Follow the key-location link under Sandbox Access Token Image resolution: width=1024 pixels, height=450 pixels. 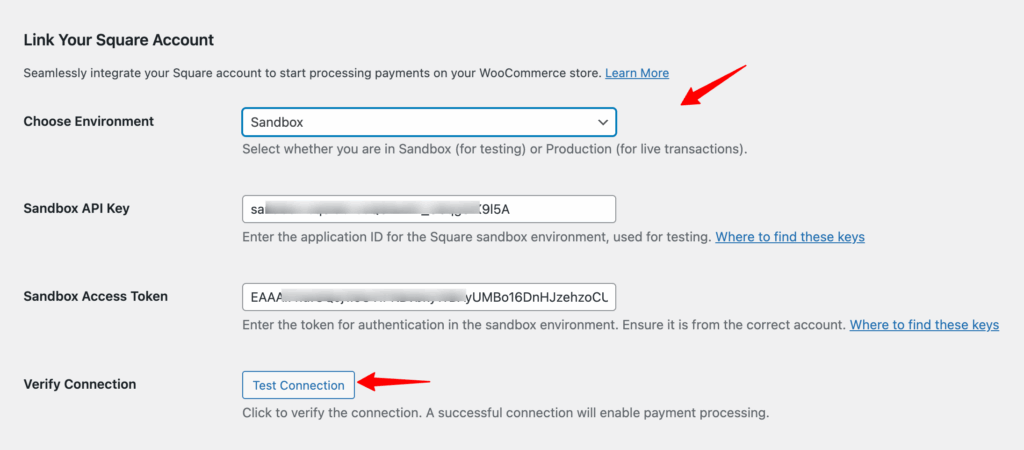pyautogui.click(x=924, y=325)
